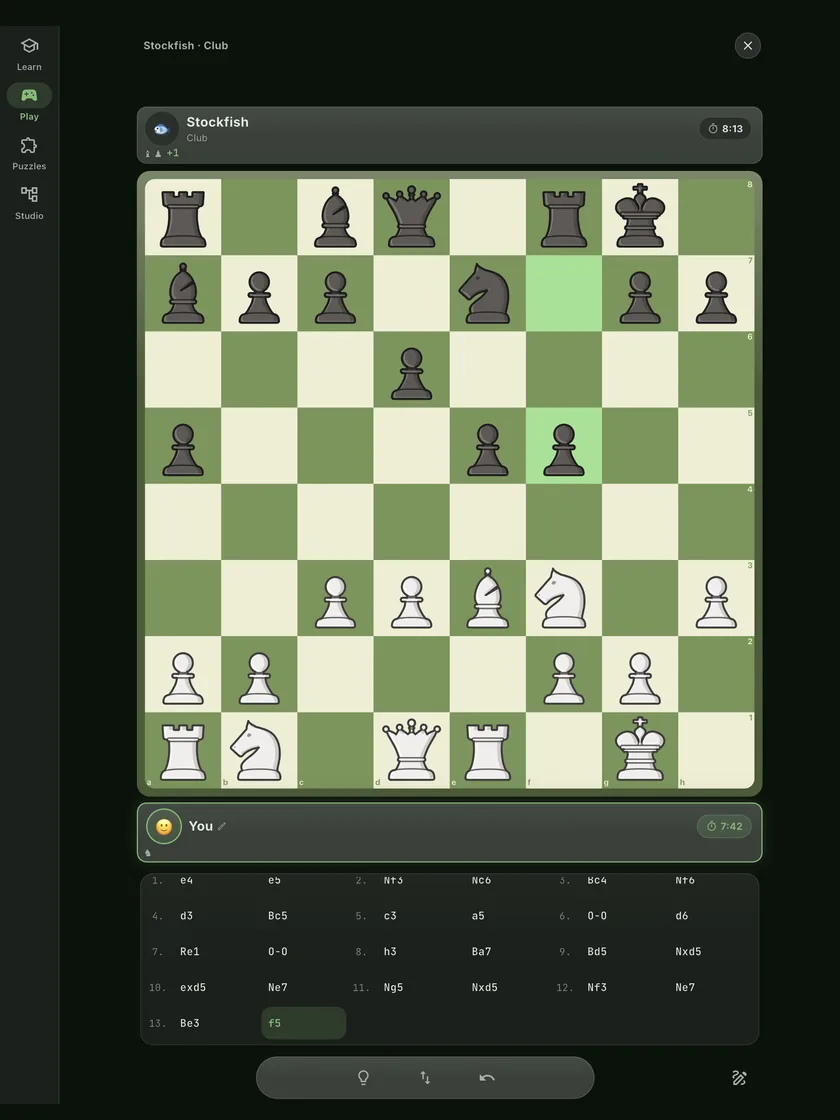Viewport: 840px width, 1120px height.
Task: Open the annotate pencil icon at bottom right
Action: (739, 1078)
